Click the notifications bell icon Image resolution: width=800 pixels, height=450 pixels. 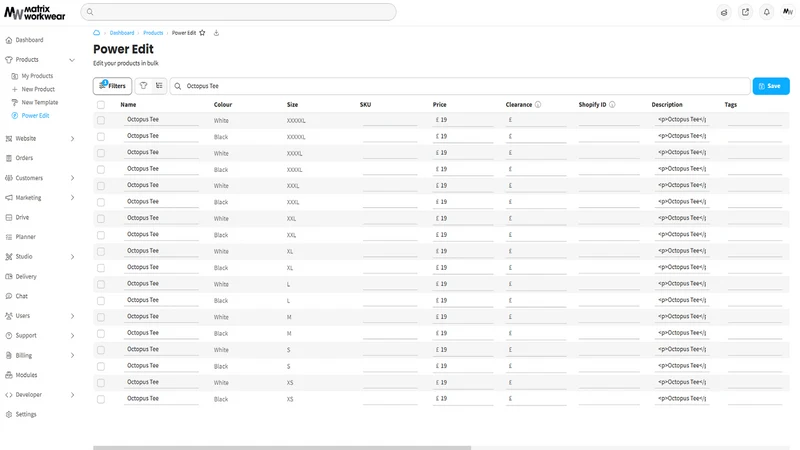766,12
